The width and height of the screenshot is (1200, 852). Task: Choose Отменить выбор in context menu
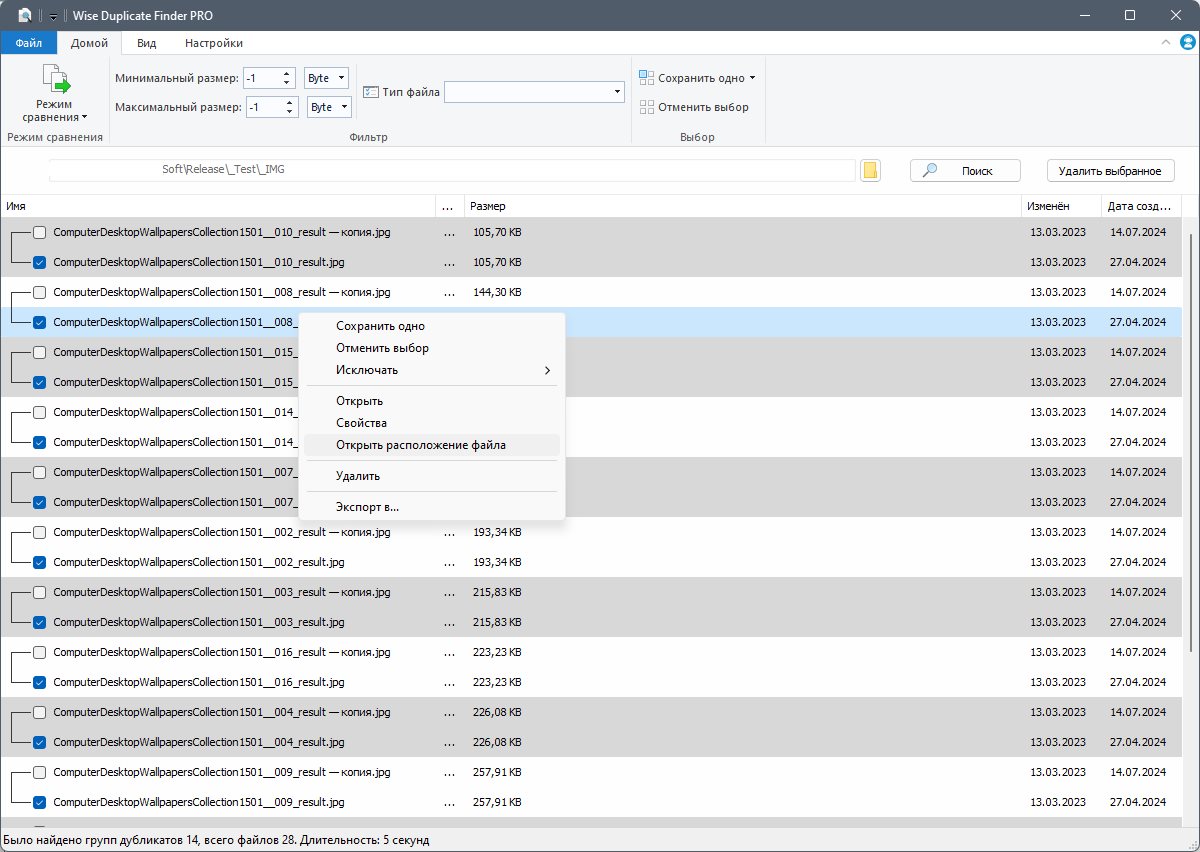click(433, 348)
